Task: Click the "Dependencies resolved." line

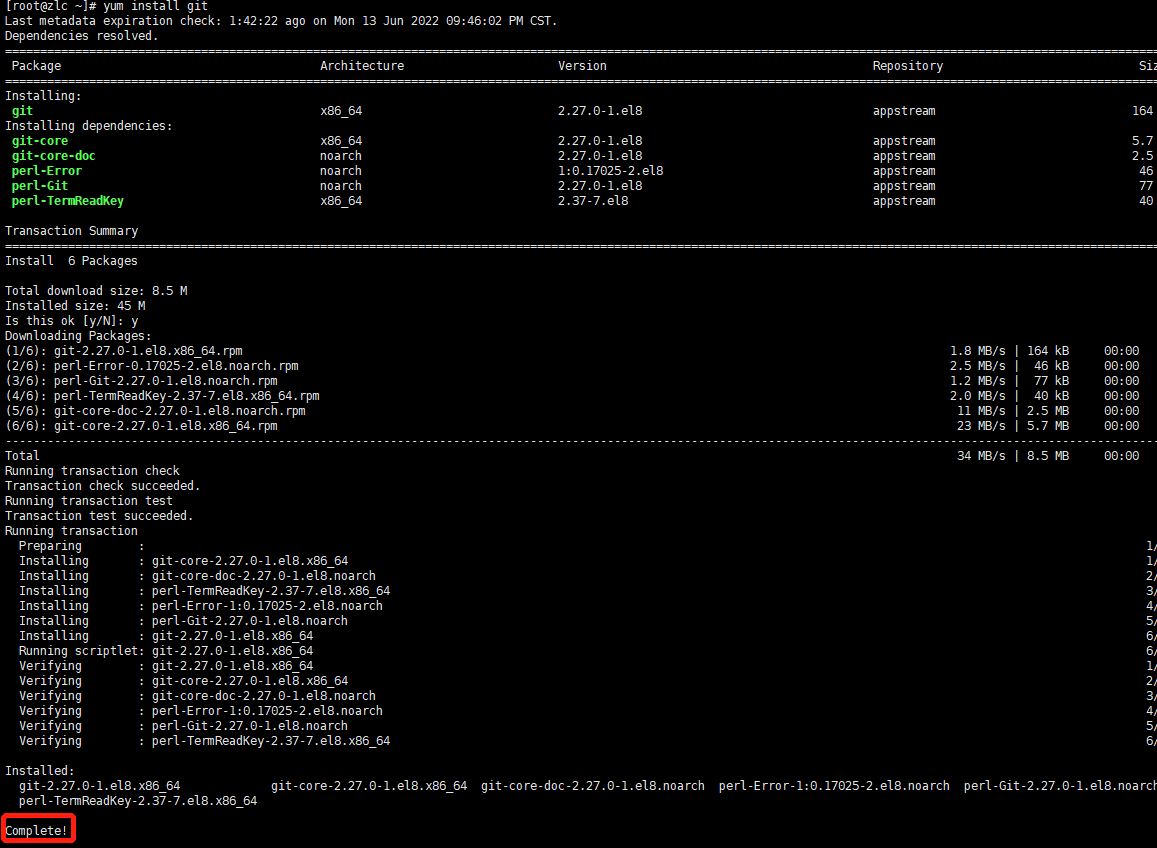Action: [x=82, y=36]
